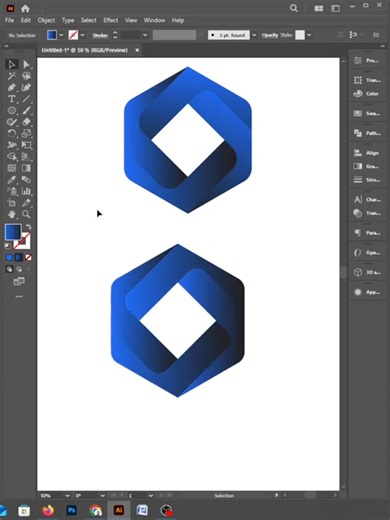This screenshot has width=390, height=520.
Task: Open the 50% zoom level dropdown
Action: (67, 496)
